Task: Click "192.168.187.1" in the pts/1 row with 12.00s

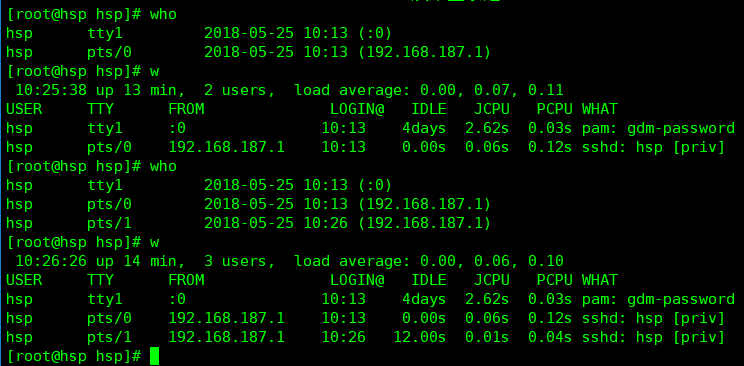Action: 226,337
